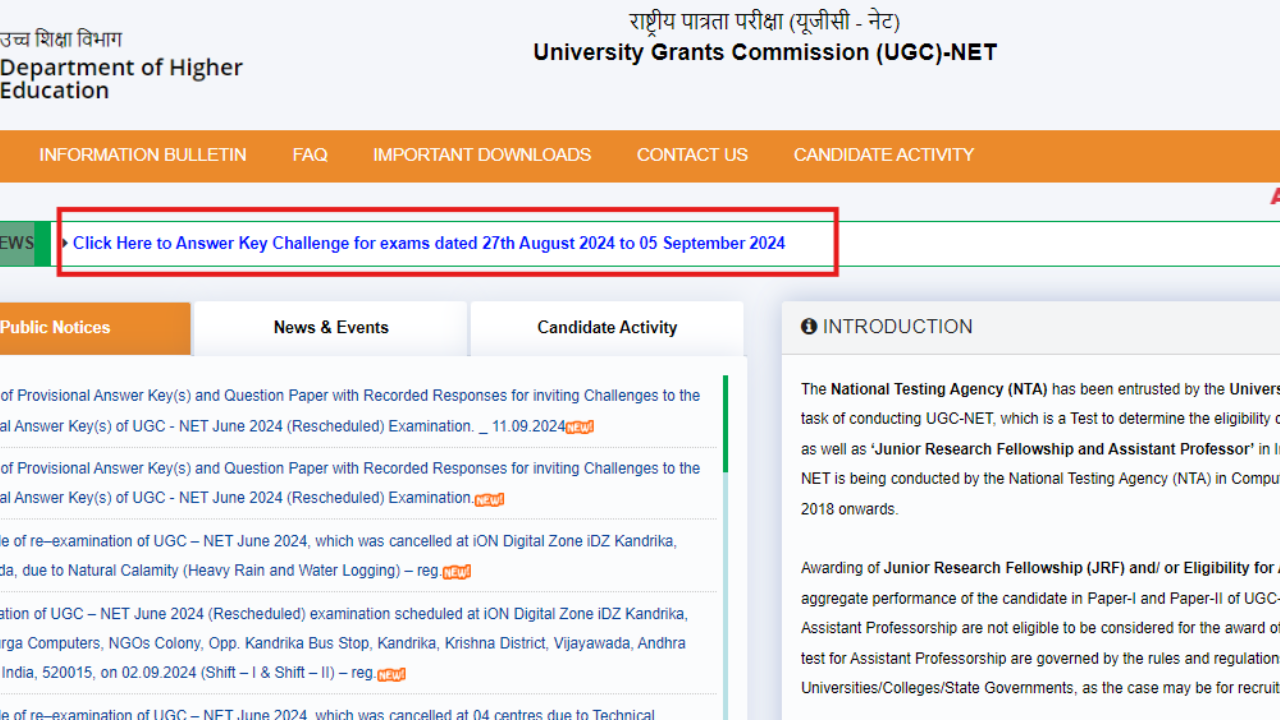Open re-examination notice about Natural Calamity

coord(338,556)
